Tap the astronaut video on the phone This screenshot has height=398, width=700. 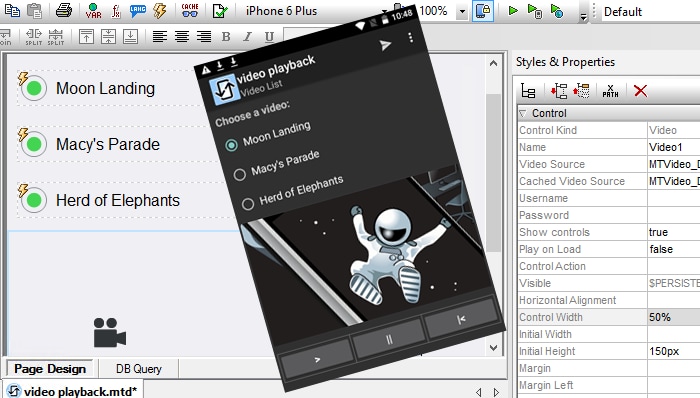click(x=366, y=250)
